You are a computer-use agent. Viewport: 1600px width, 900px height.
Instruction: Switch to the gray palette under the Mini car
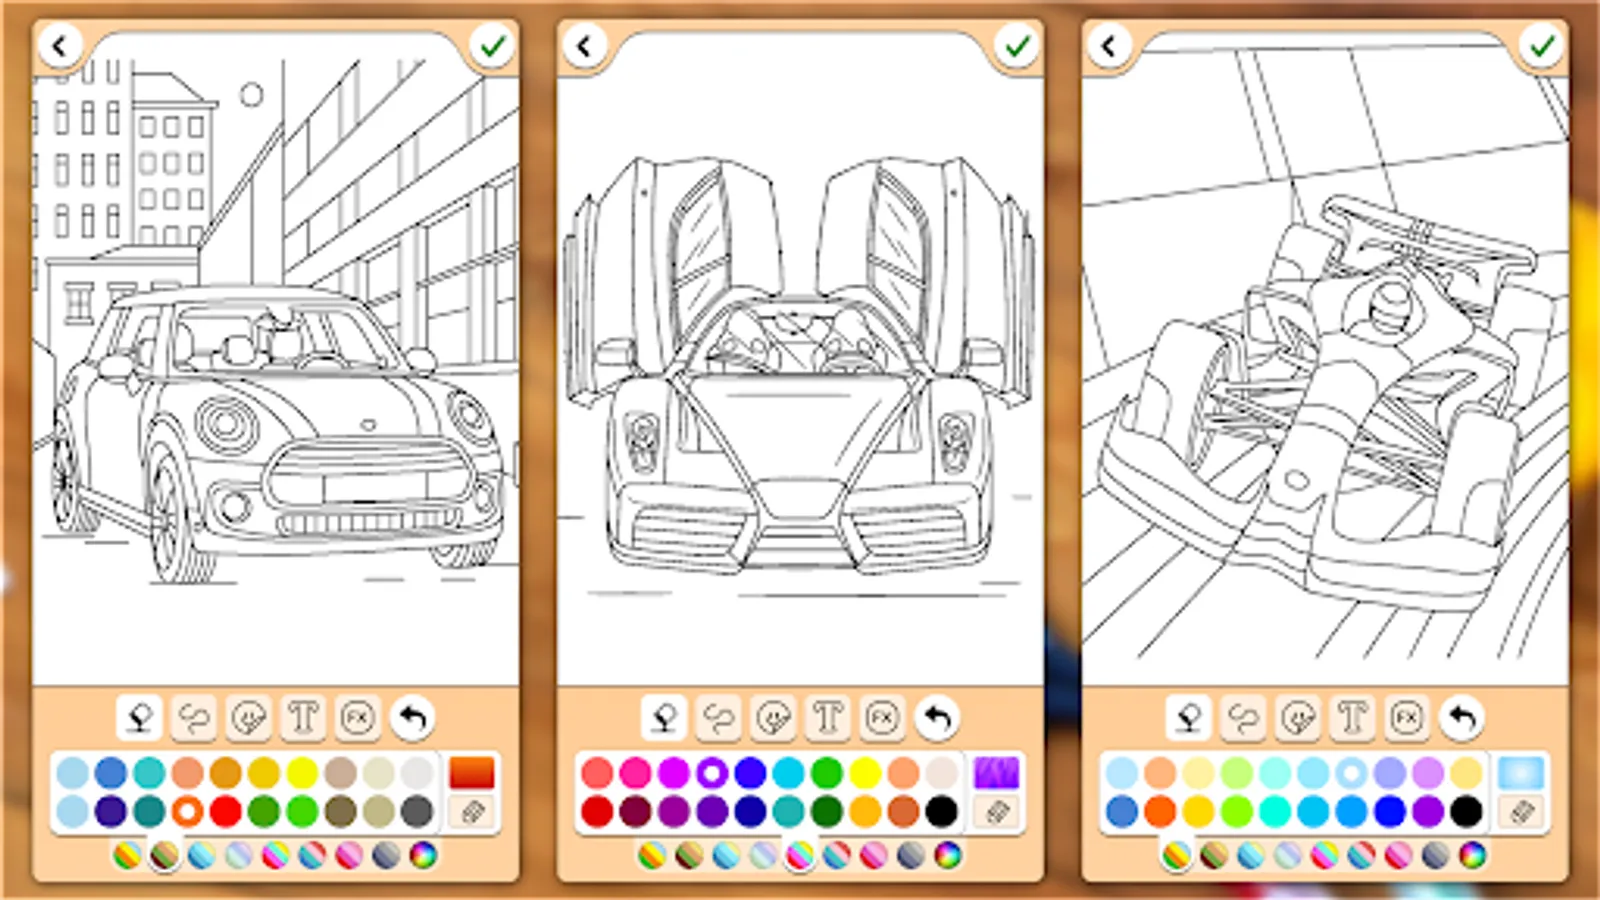coord(386,855)
